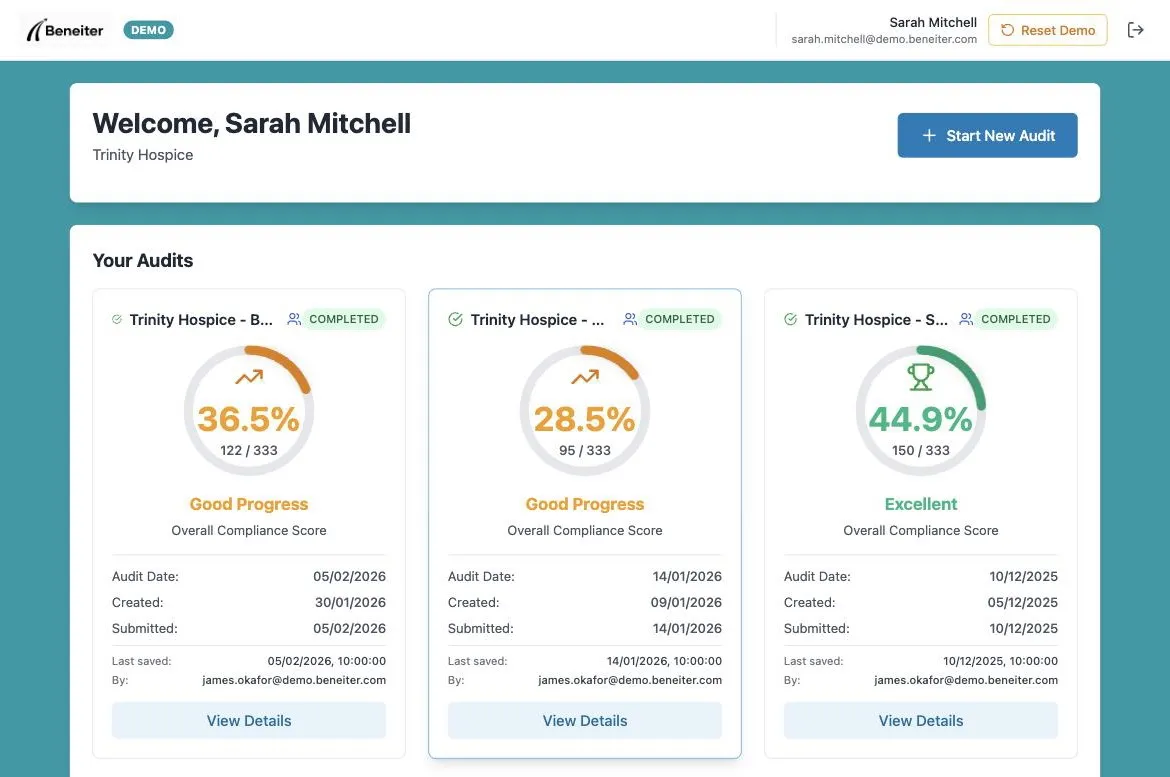Click the people icon on the 36.5% card
Viewport: 1170px width, 777px height.
294,319
